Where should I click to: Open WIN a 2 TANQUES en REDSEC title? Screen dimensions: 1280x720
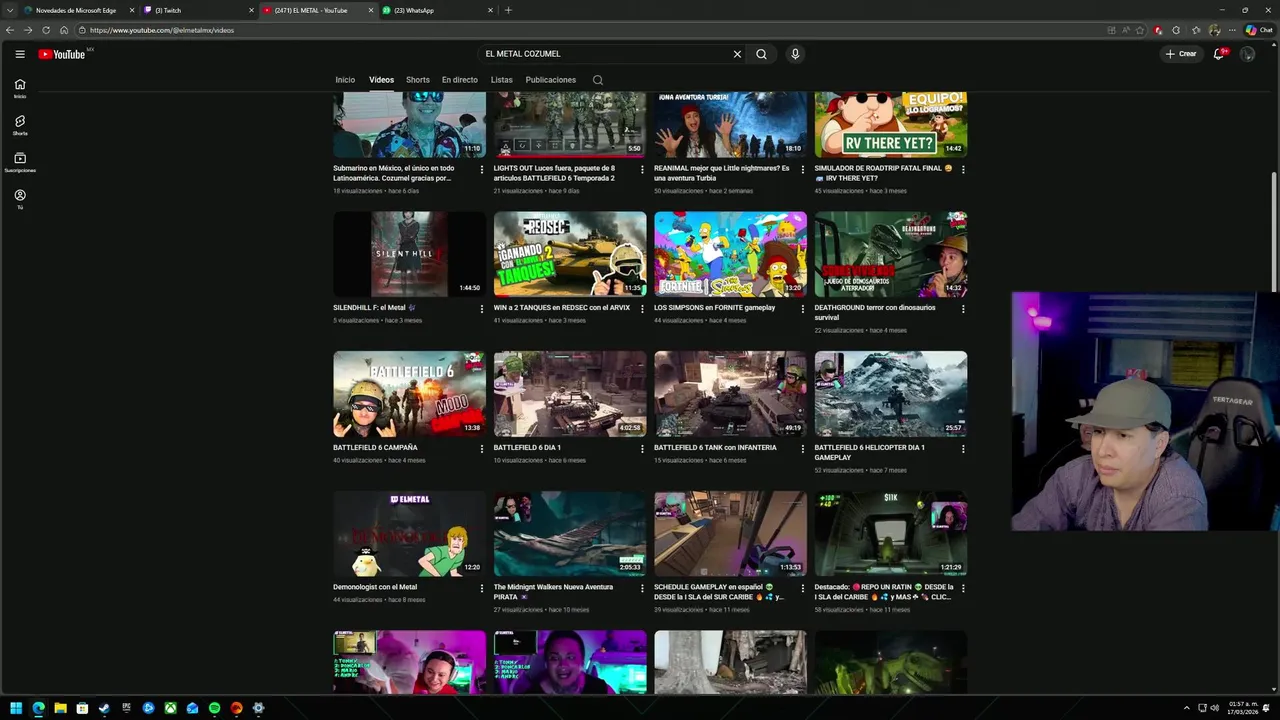[562, 308]
